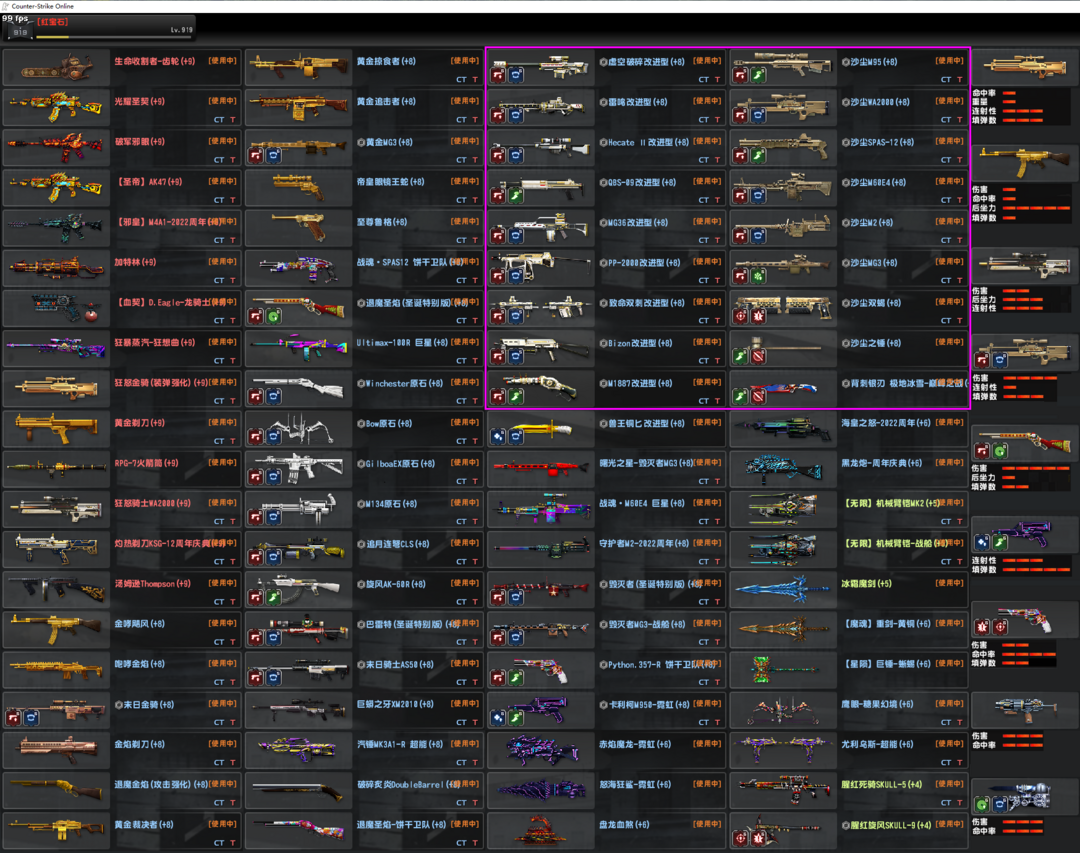Select the 生命收割者-齿轮 weapon image

pyautogui.click(x=56, y=67)
